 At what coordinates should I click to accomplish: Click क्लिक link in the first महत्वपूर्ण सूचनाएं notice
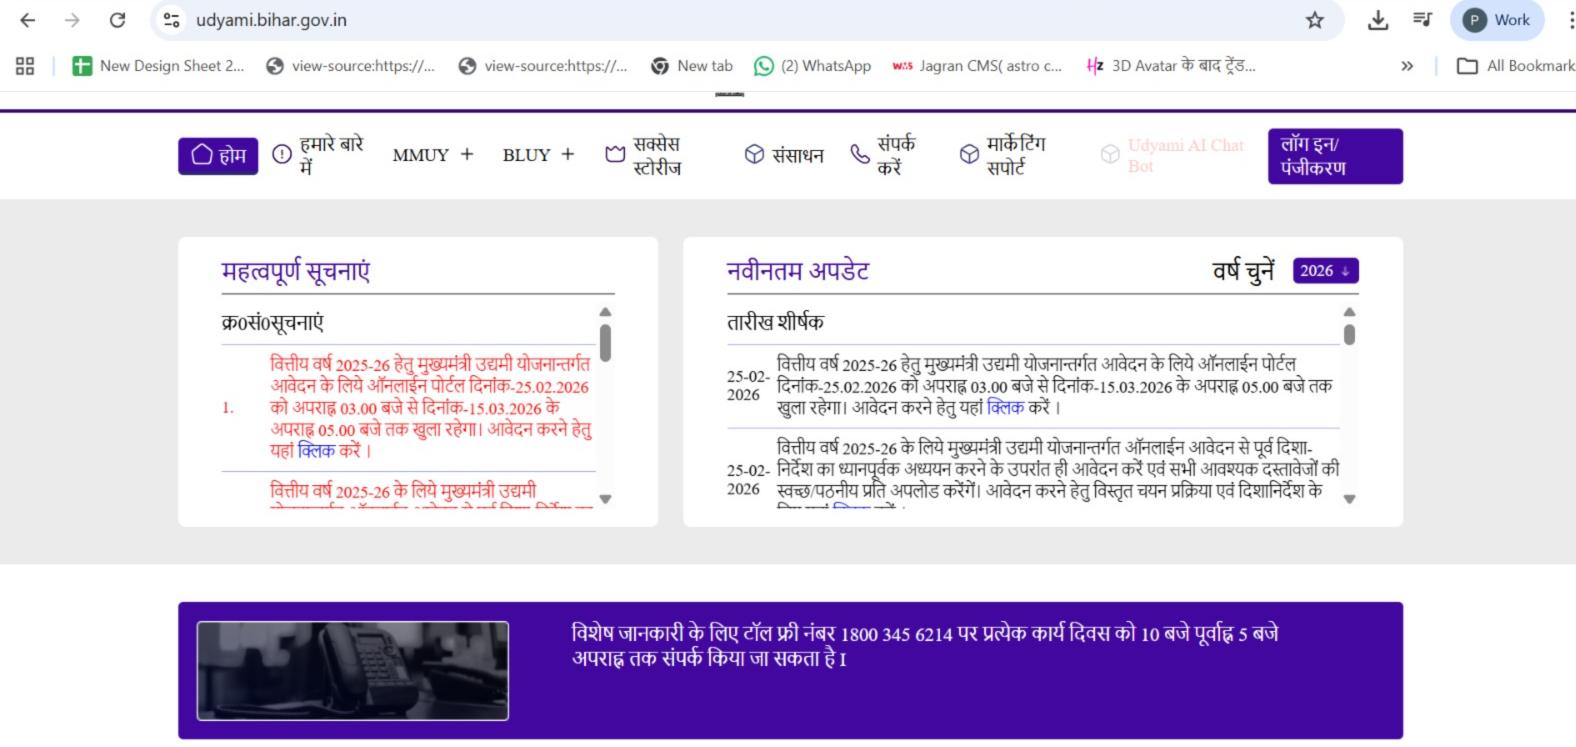(x=316, y=451)
